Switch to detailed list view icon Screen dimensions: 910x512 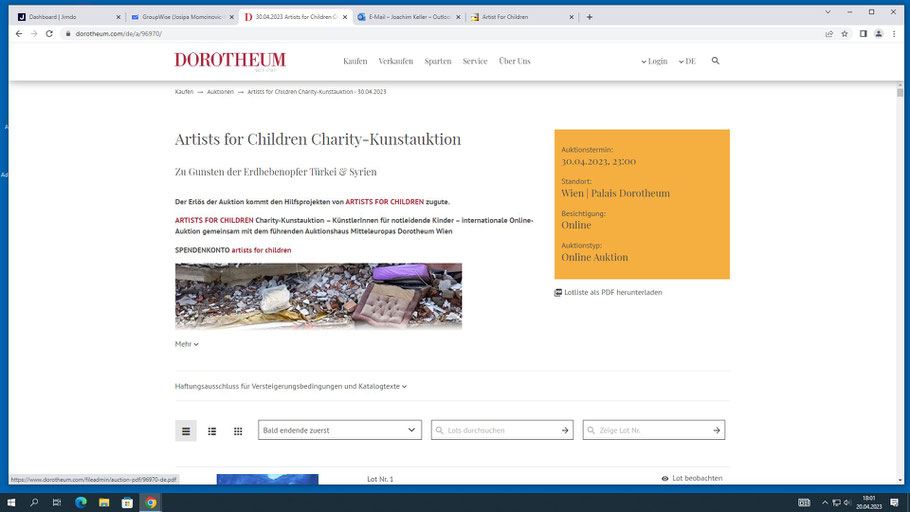point(212,431)
